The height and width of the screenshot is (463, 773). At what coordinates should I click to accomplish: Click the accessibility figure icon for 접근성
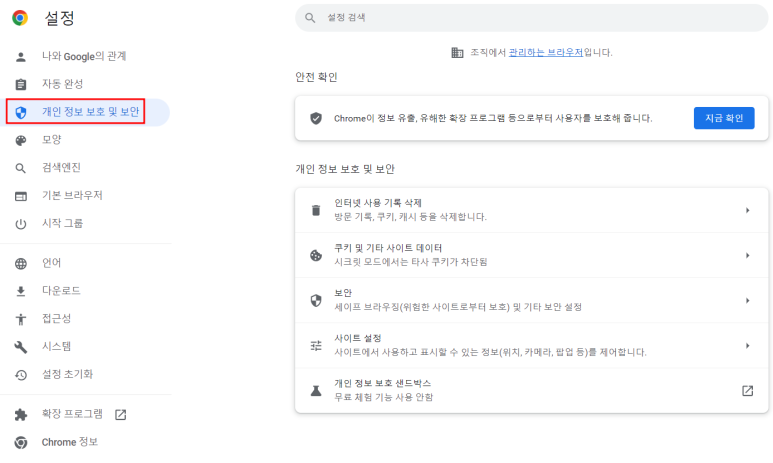(21, 319)
